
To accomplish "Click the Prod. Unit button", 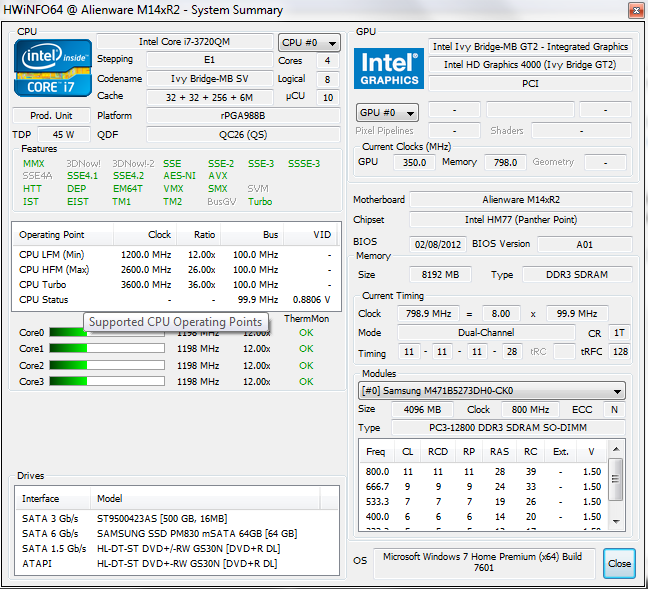I will click(51, 115).
